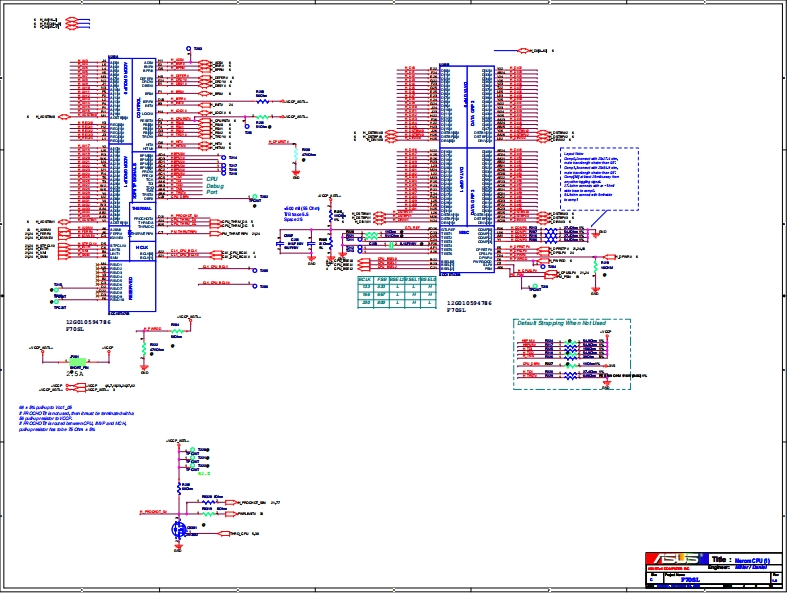The width and height of the screenshot is (793, 613).
Task: Select the CPU Debug Port label
Action: click(x=218, y=184)
